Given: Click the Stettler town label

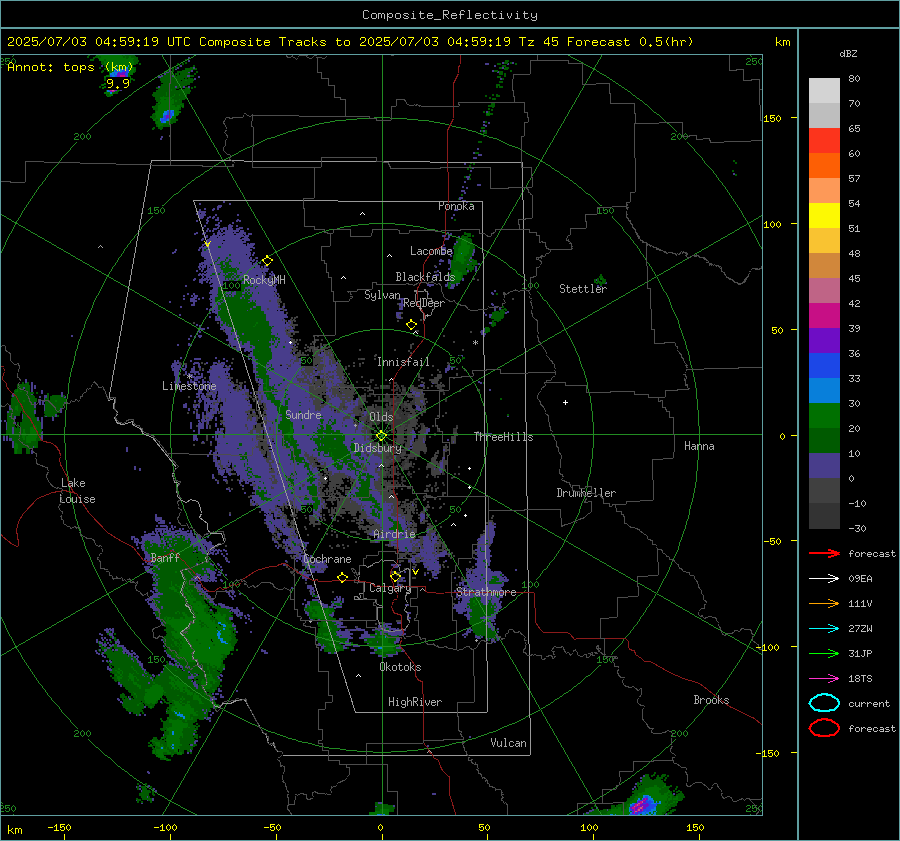Looking at the screenshot, I should point(583,289).
